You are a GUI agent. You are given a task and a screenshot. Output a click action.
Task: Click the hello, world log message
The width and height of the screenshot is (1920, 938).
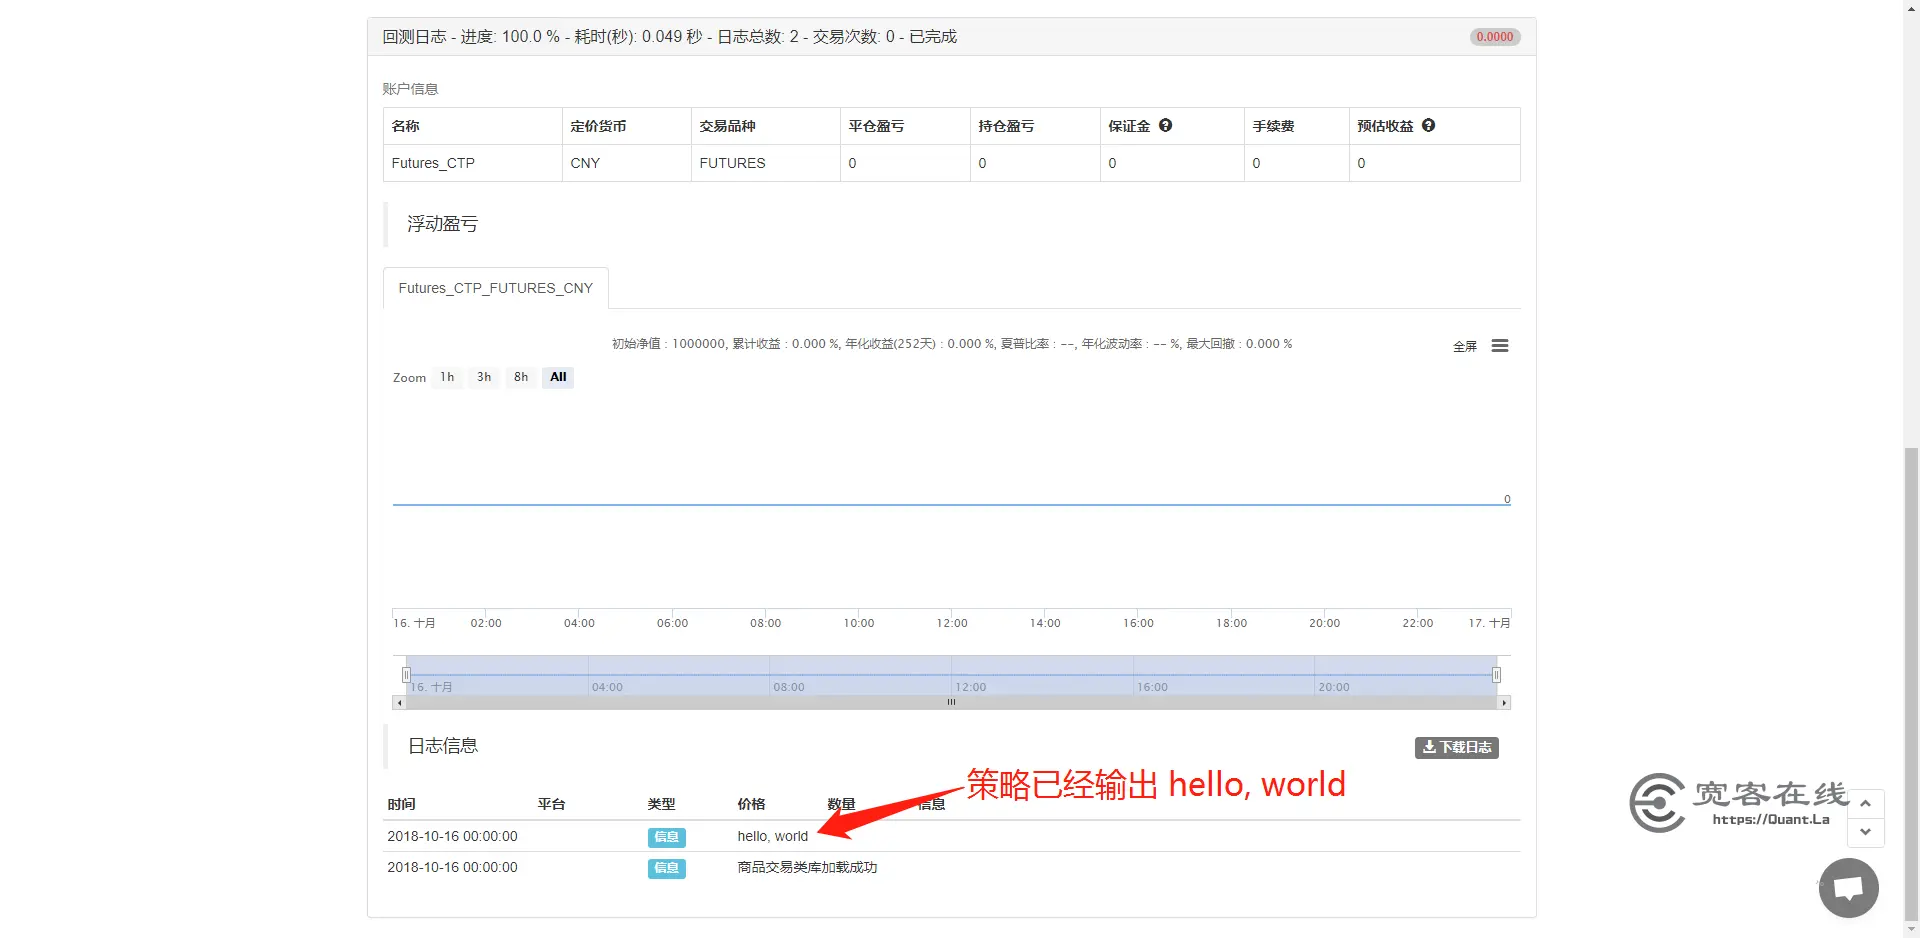(772, 837)
